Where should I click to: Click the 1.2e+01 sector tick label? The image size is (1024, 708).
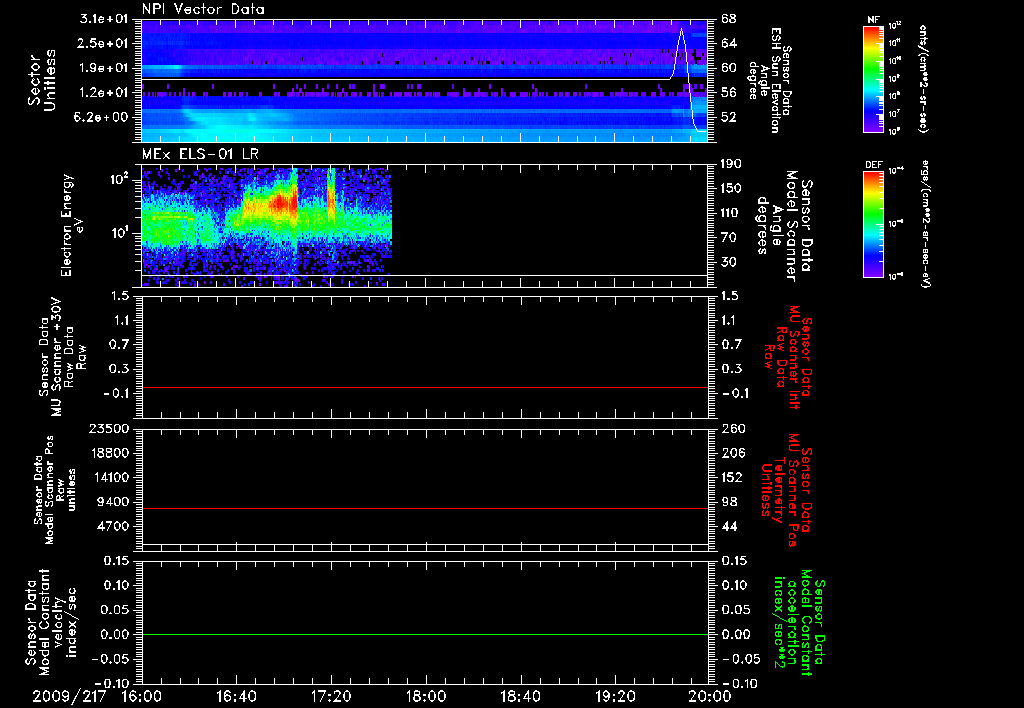point(104,93)
